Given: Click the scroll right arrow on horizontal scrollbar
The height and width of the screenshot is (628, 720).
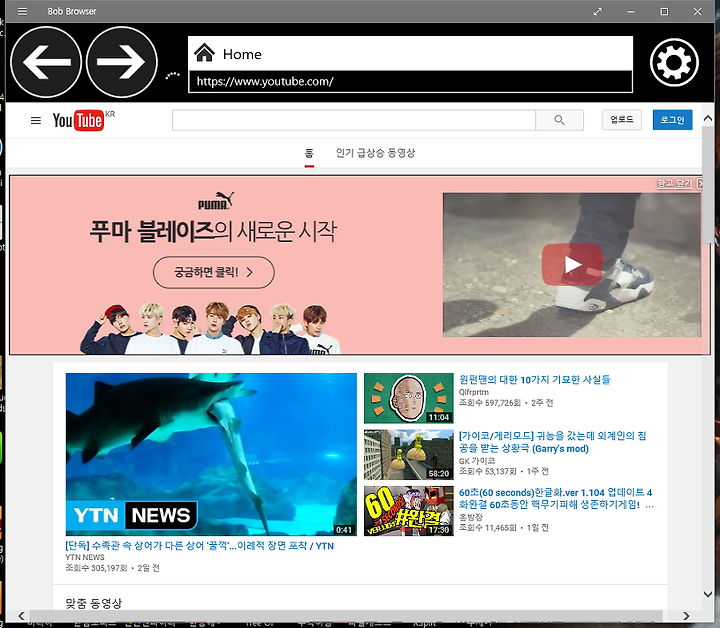Looking at the screenshot, I should click(x=686, y=616).
